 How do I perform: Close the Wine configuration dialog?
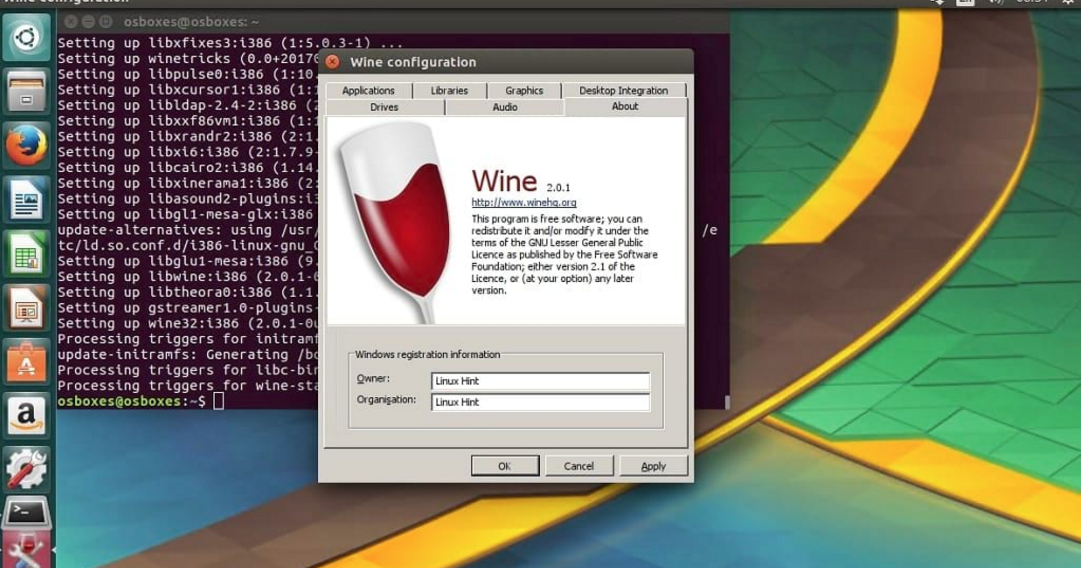coord(332,62)
